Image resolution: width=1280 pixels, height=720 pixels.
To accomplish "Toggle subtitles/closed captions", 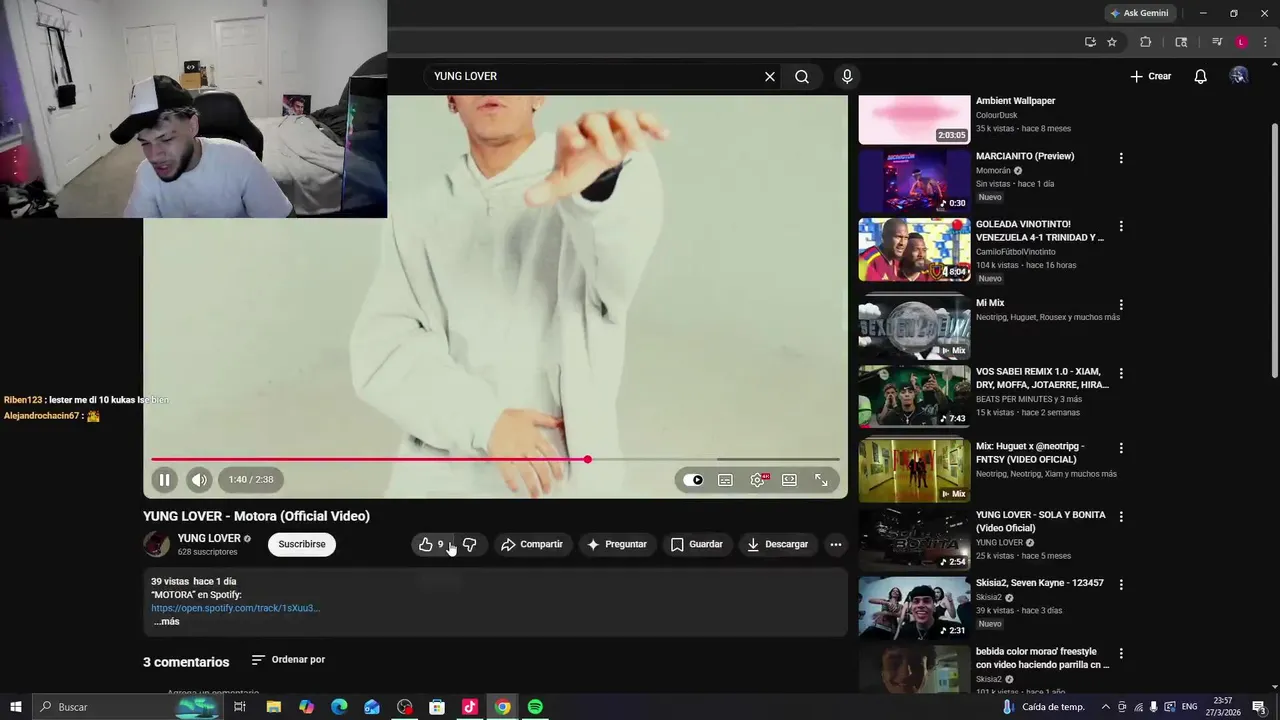I will point(725,480).
